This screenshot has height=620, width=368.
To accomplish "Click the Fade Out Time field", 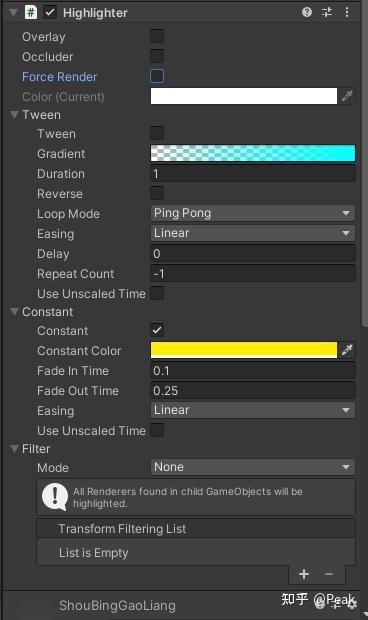I will click(253, 391).
